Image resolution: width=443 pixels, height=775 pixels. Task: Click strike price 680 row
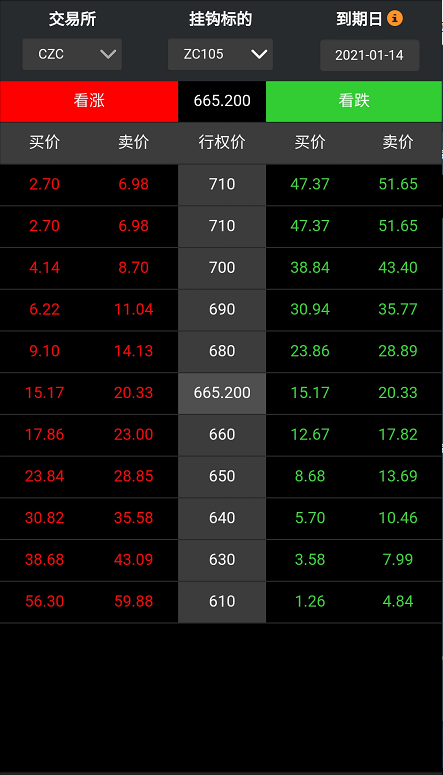tap(222, 351)
